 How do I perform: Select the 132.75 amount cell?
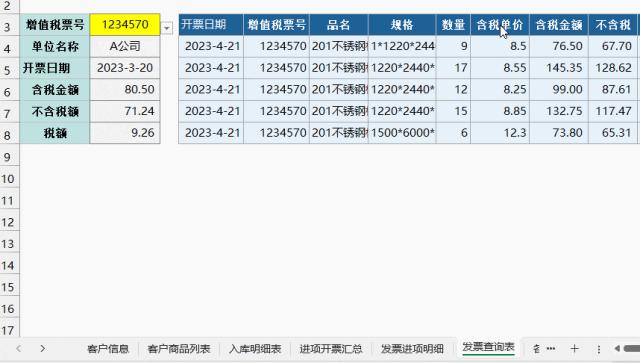[x=559, y=111]
